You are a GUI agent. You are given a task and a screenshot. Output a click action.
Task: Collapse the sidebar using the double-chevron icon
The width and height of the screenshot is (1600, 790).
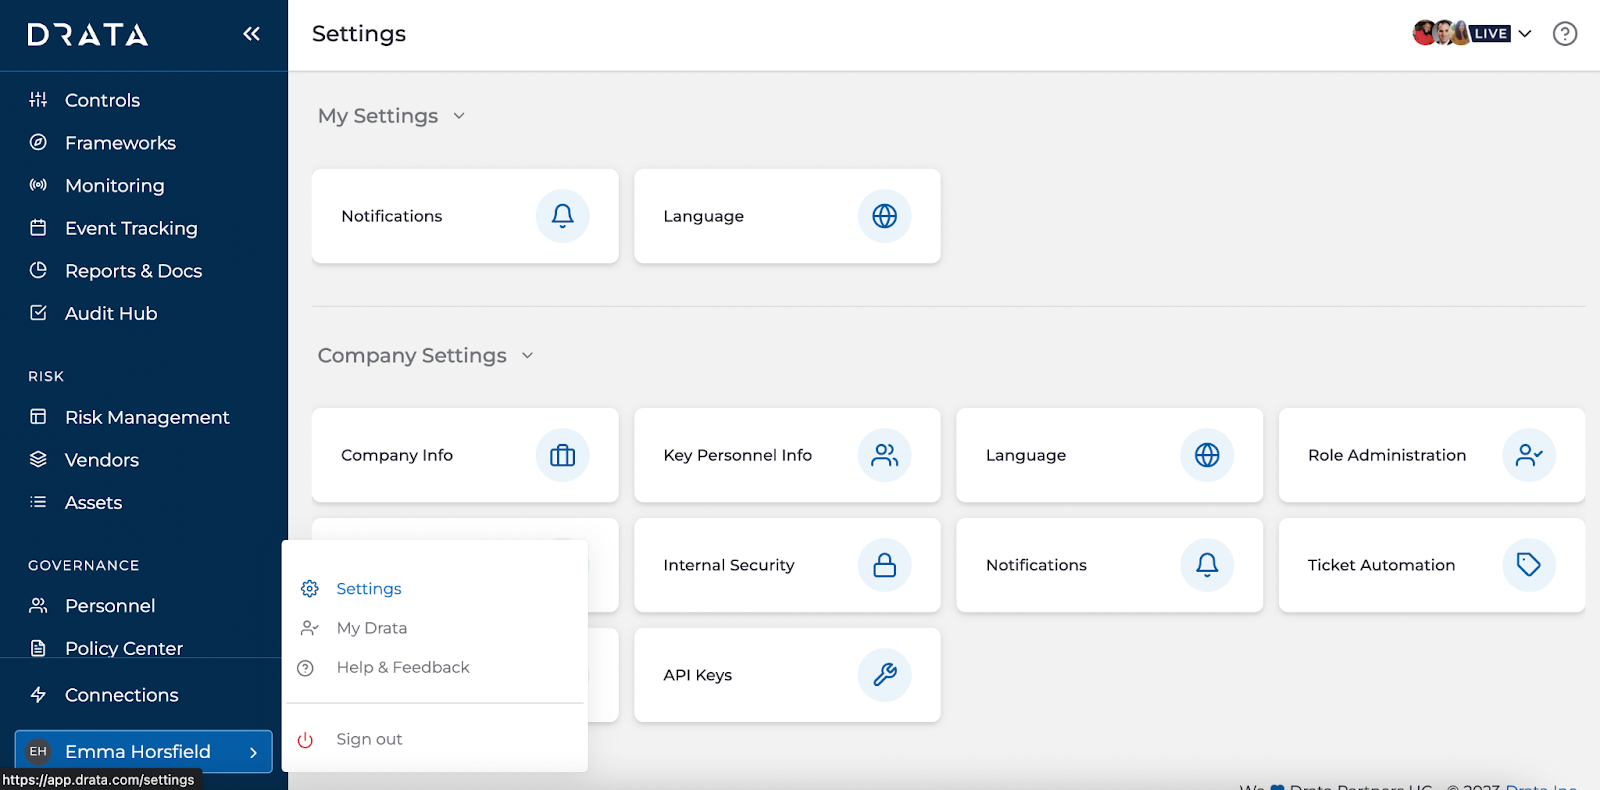coord(251,34)
